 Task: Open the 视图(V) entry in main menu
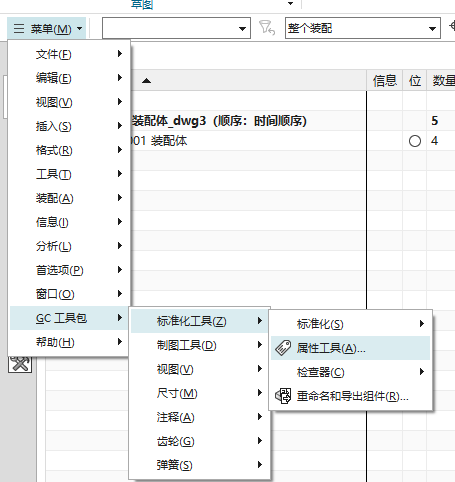pos(69,102)
